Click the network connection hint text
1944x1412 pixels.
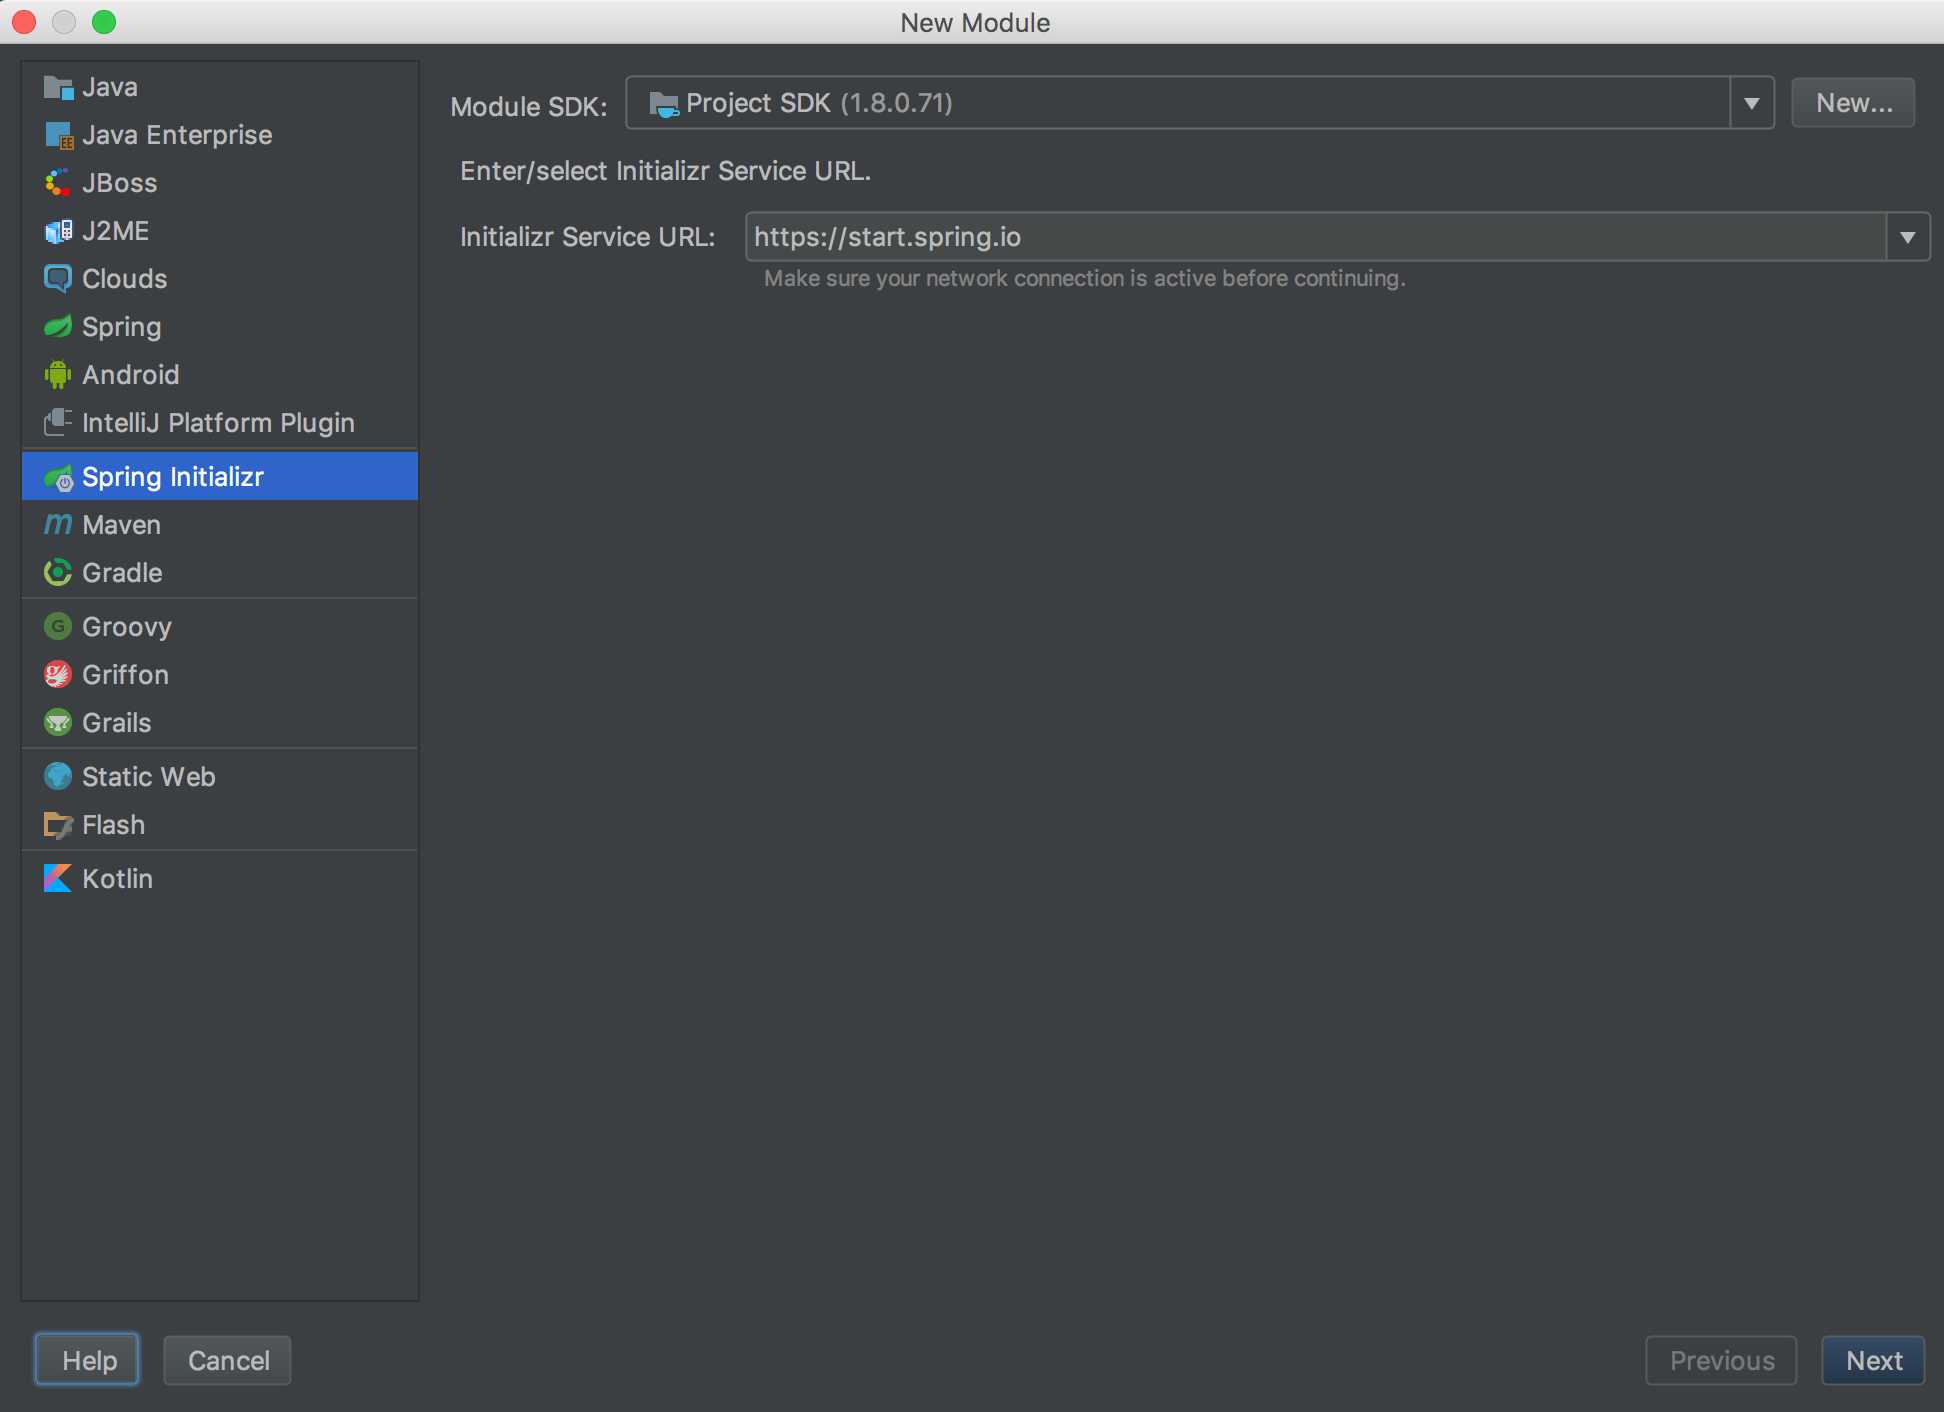[1085, 278]
